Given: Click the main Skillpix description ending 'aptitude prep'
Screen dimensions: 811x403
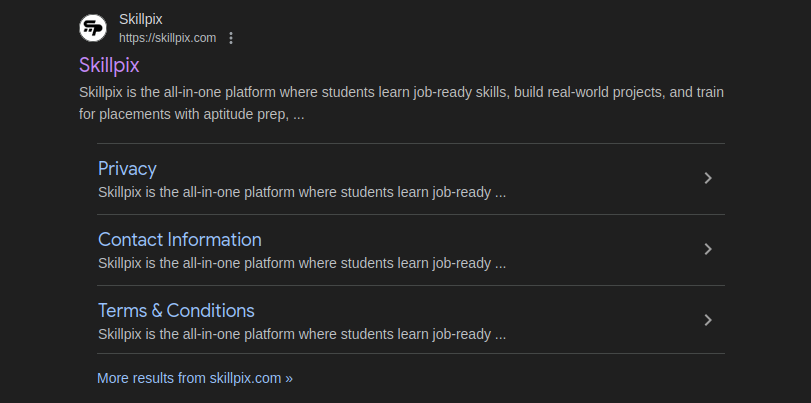Looking at the screenshot, I should (x=401, y=103).
